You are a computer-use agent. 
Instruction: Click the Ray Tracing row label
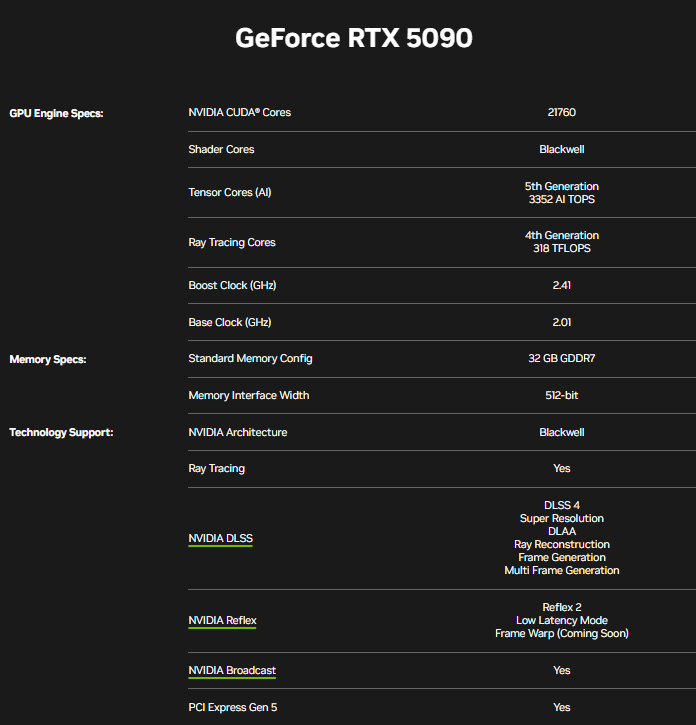(x=216, y=468)
